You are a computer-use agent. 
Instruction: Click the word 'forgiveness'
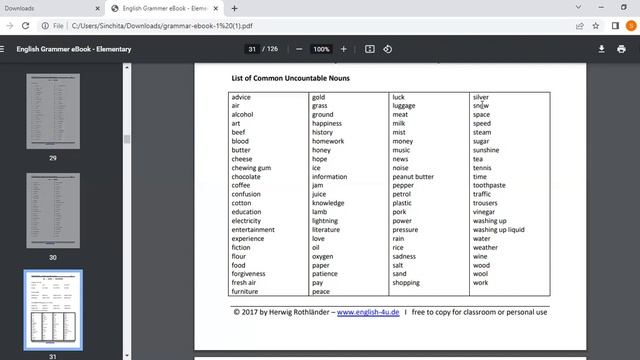[x=248, y=274]
